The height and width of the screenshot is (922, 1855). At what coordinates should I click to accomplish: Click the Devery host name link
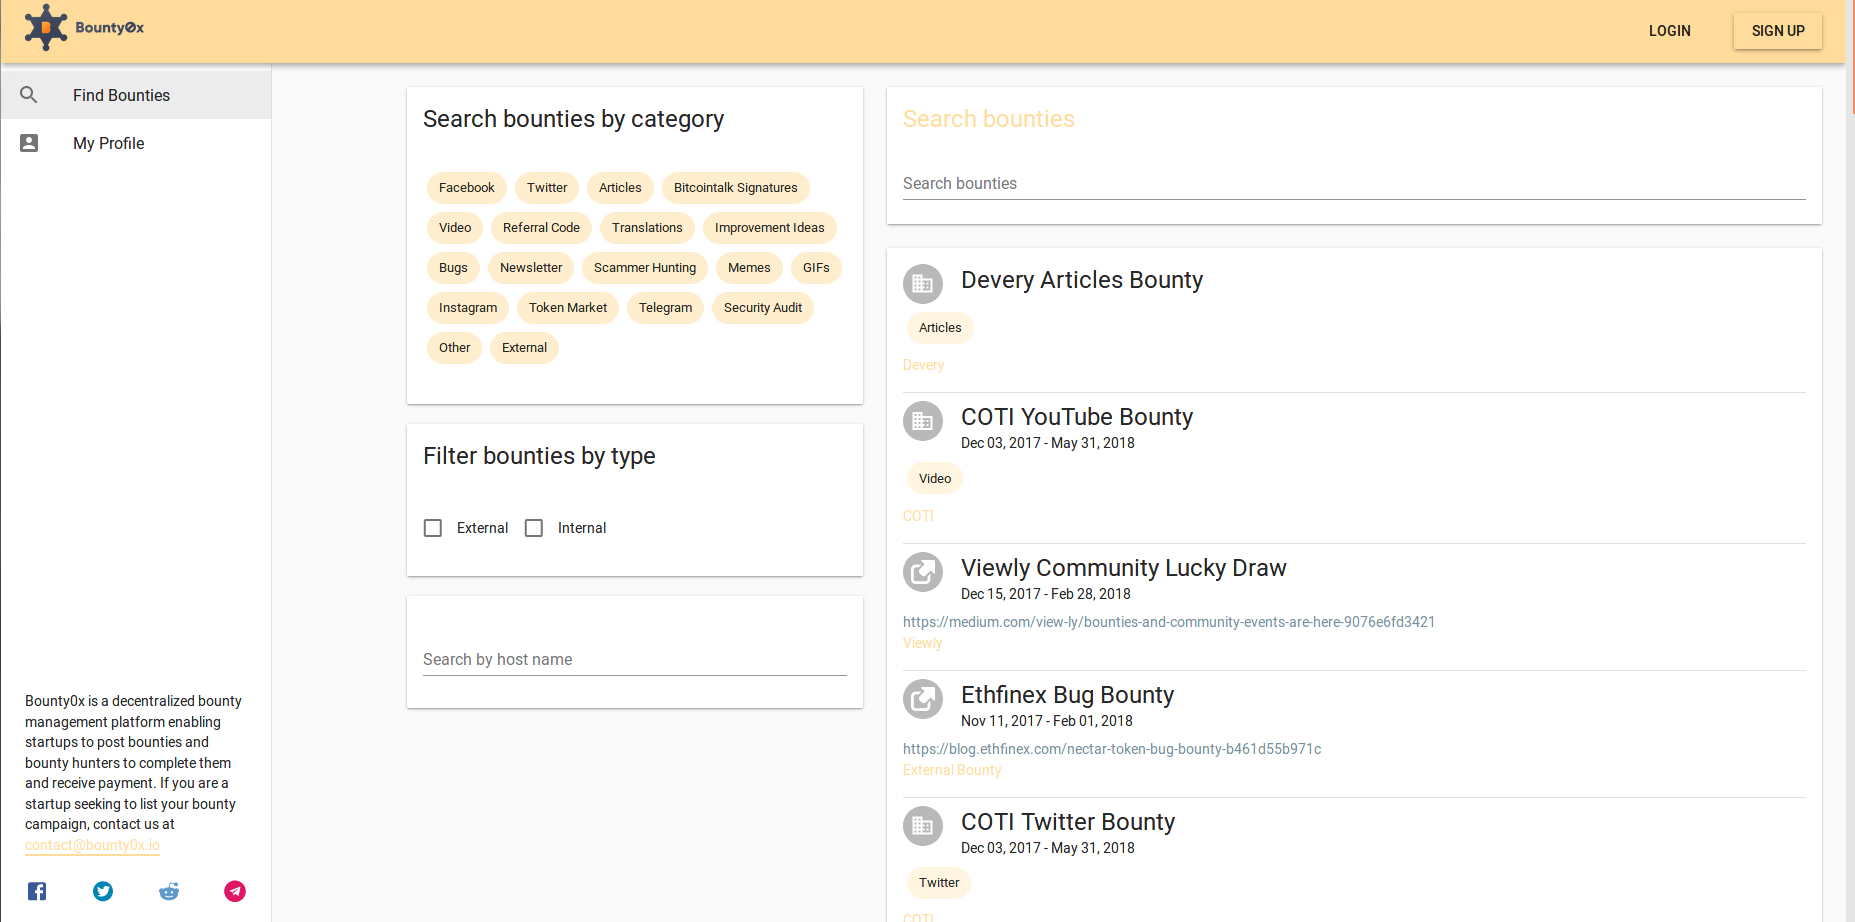point(923,365)
